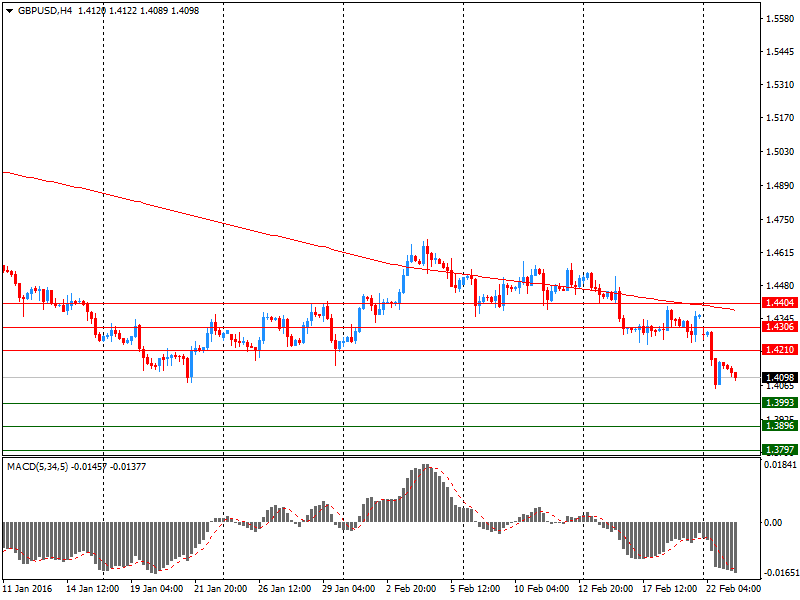Select the black 1.4098 current price label
This screenshot has height=600, width=800.
(x=780, y=378)
